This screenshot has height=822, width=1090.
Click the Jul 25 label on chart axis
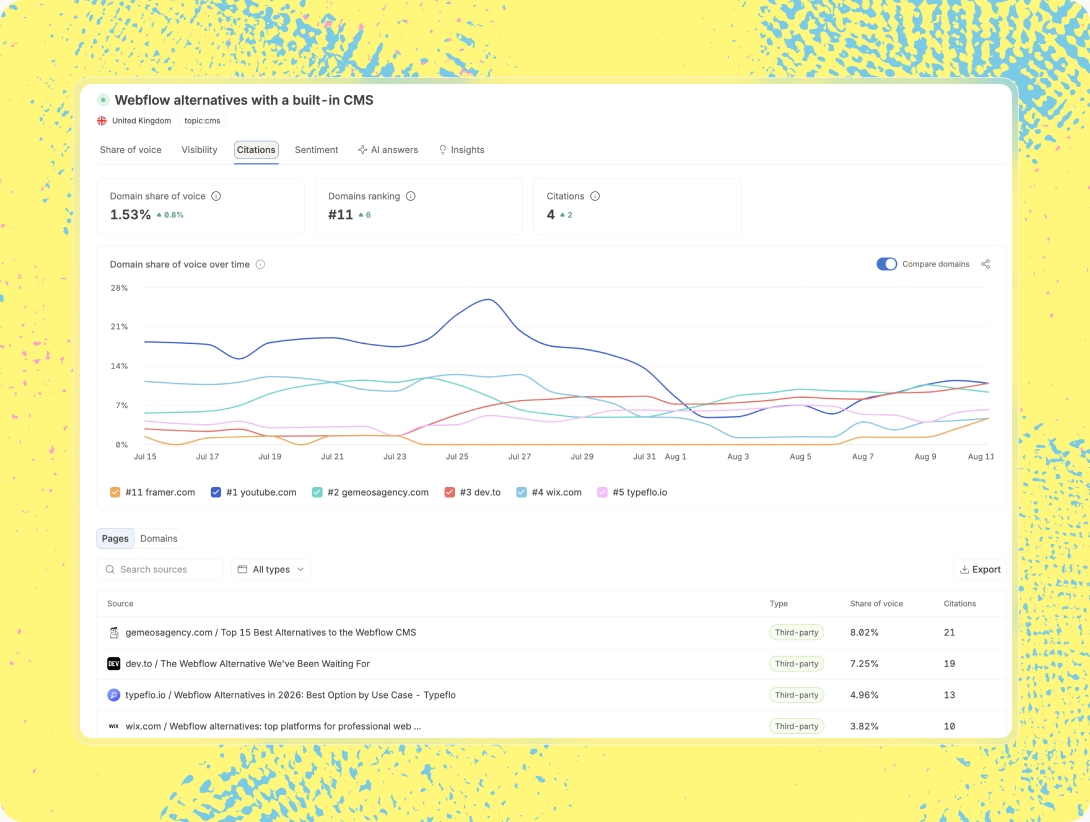coord(457,457)
